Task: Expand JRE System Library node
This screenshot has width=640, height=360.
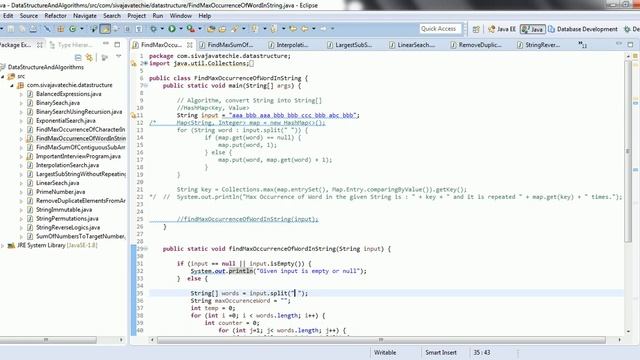Action: [x=3, y=246]
